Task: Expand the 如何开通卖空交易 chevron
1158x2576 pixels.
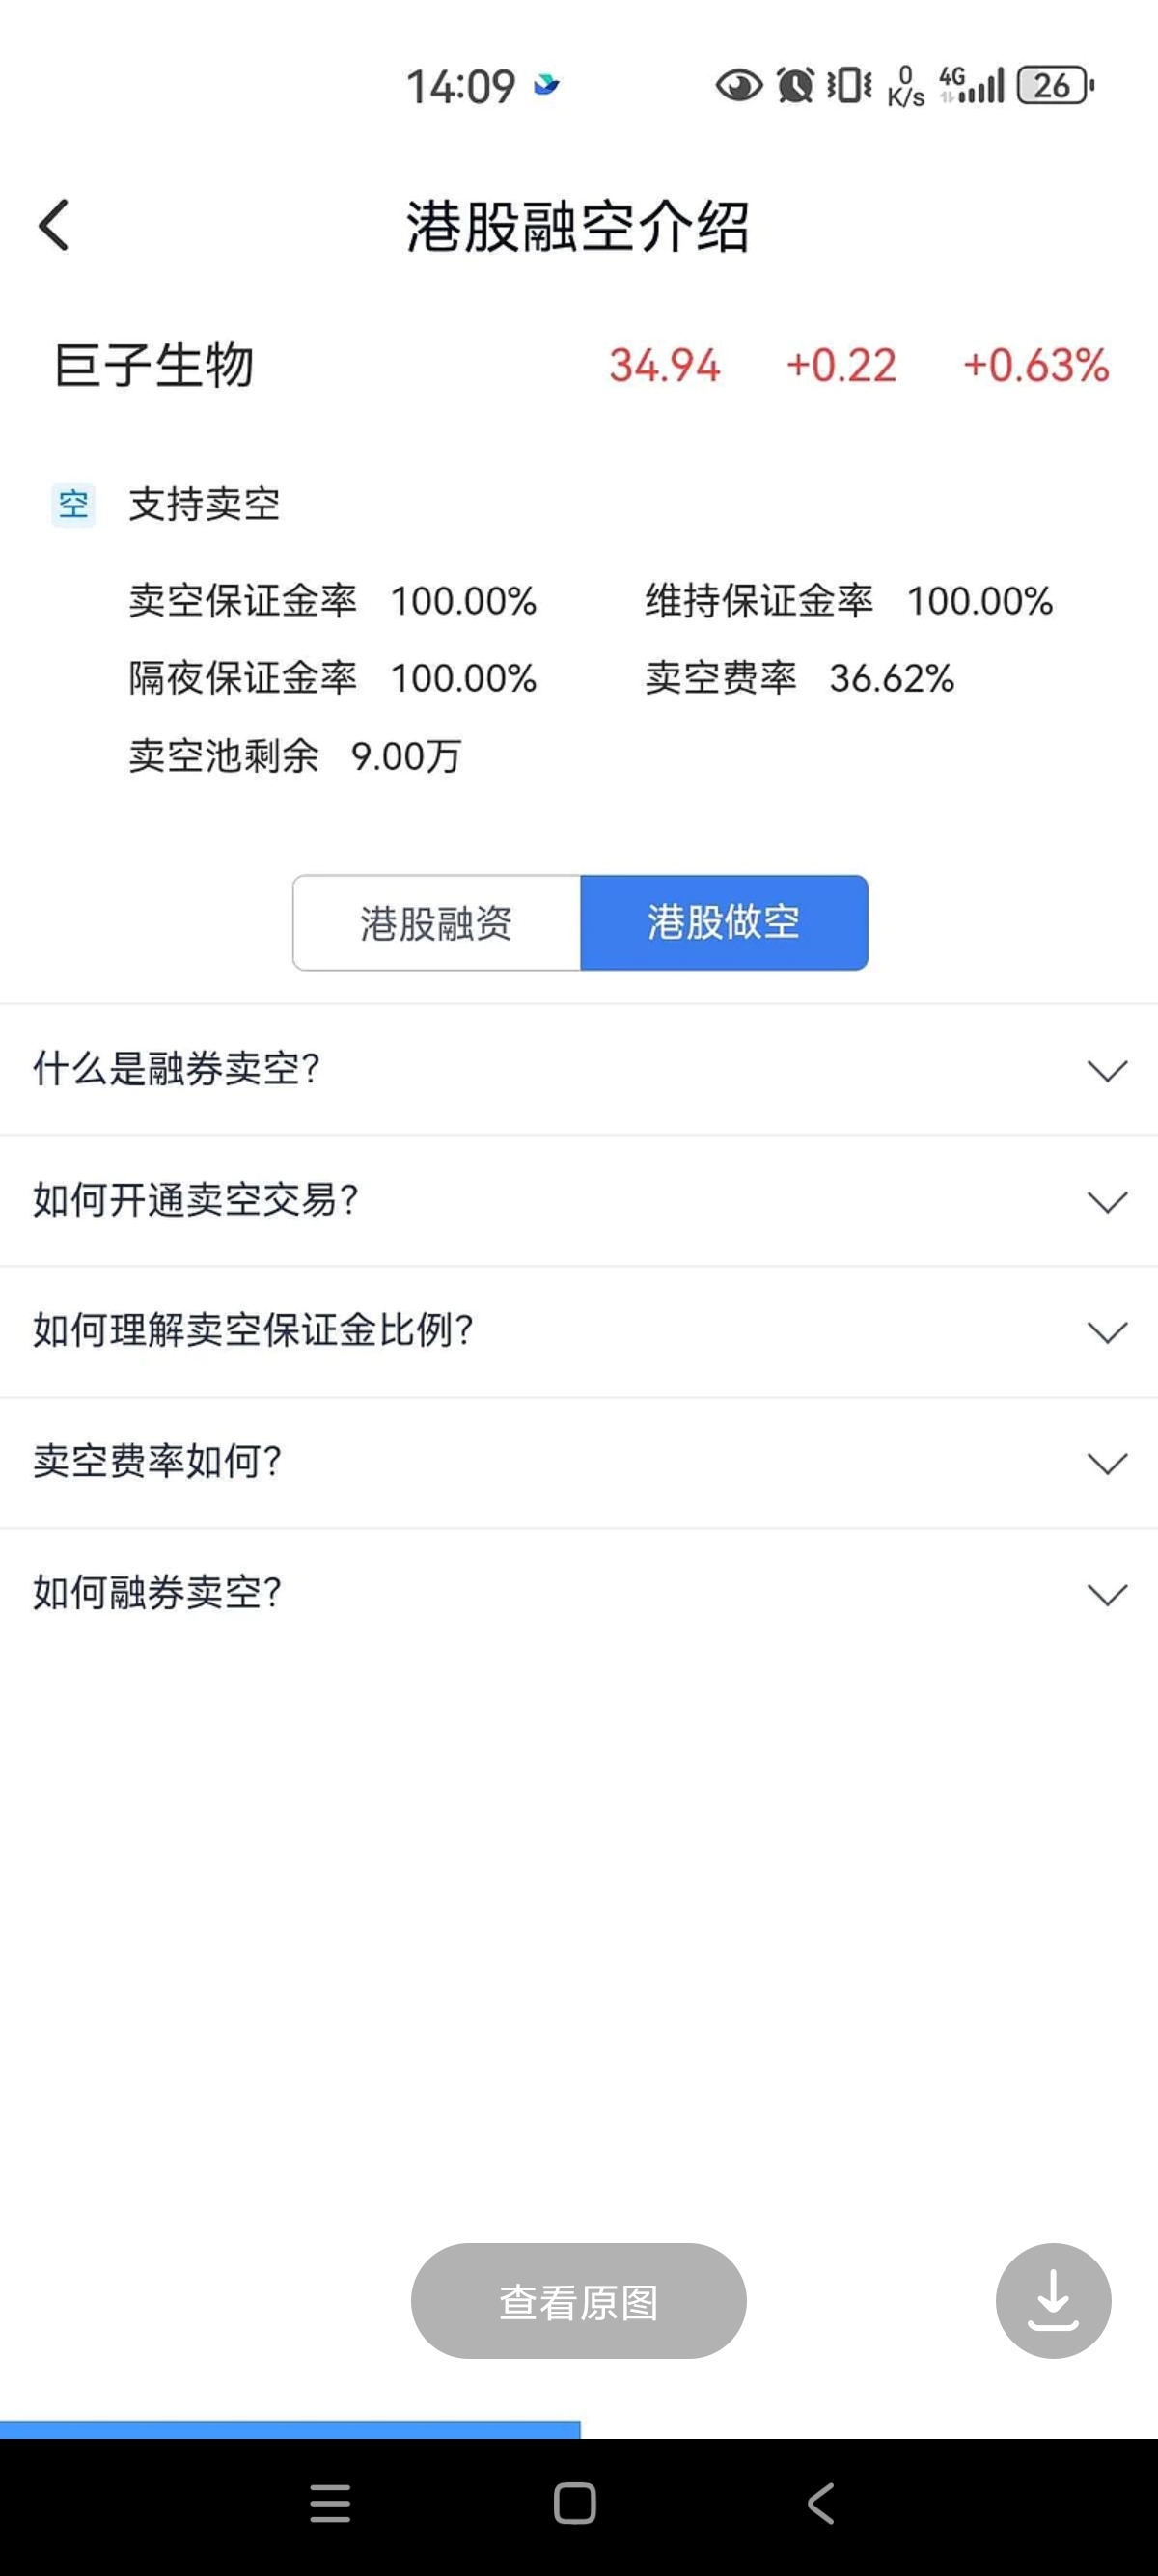Action: 1107,1201
